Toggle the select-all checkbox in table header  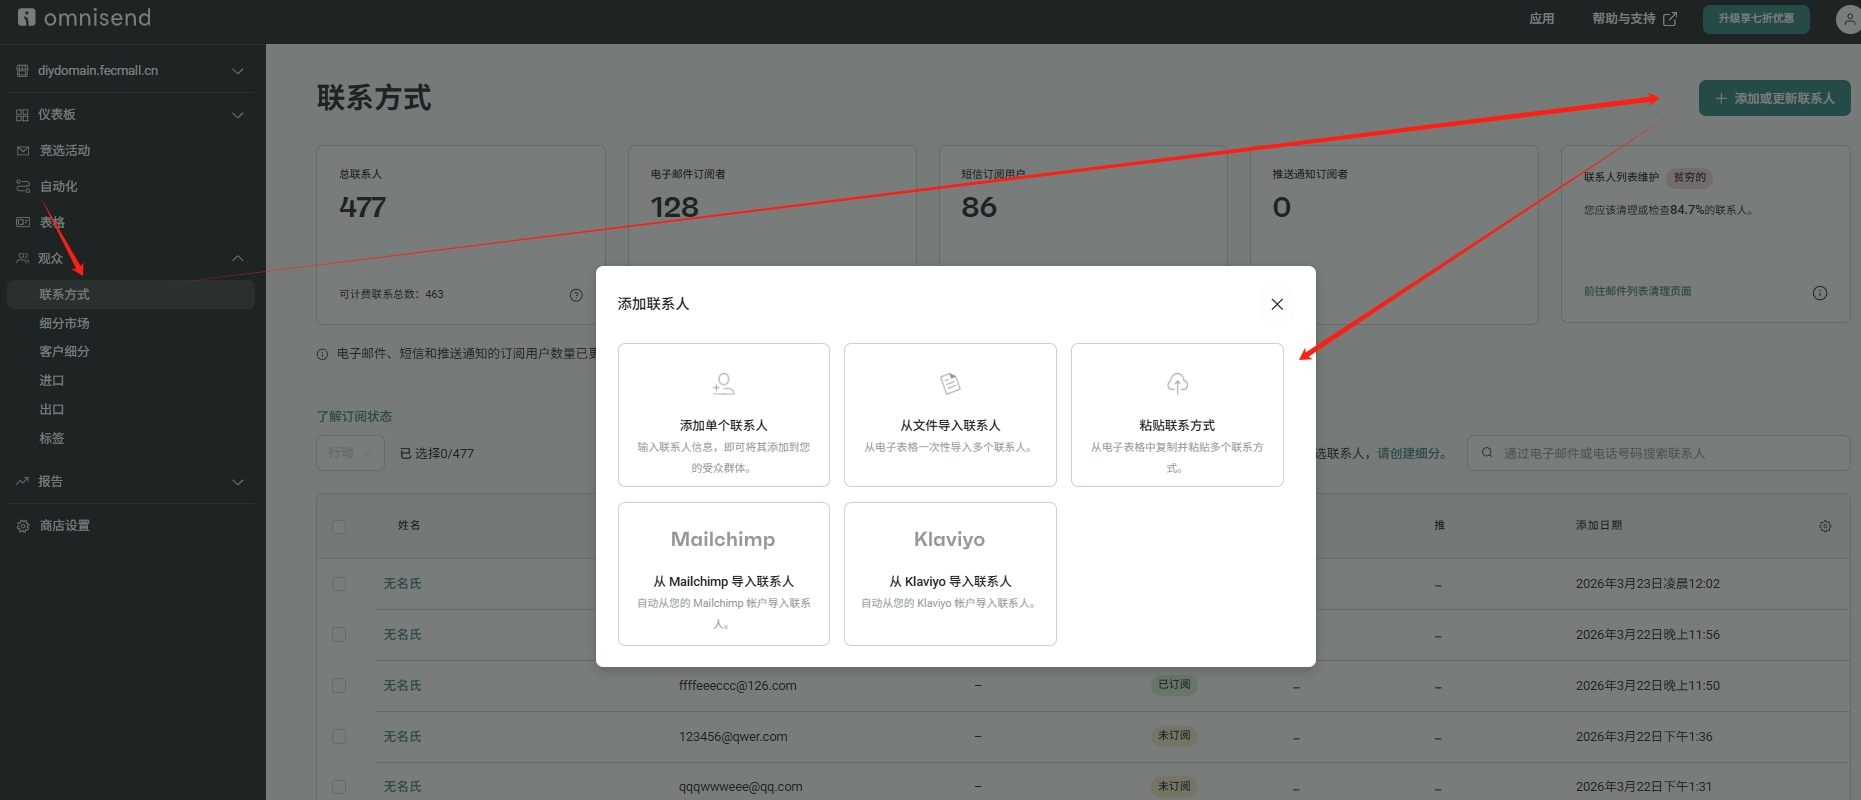click(339, 527)
